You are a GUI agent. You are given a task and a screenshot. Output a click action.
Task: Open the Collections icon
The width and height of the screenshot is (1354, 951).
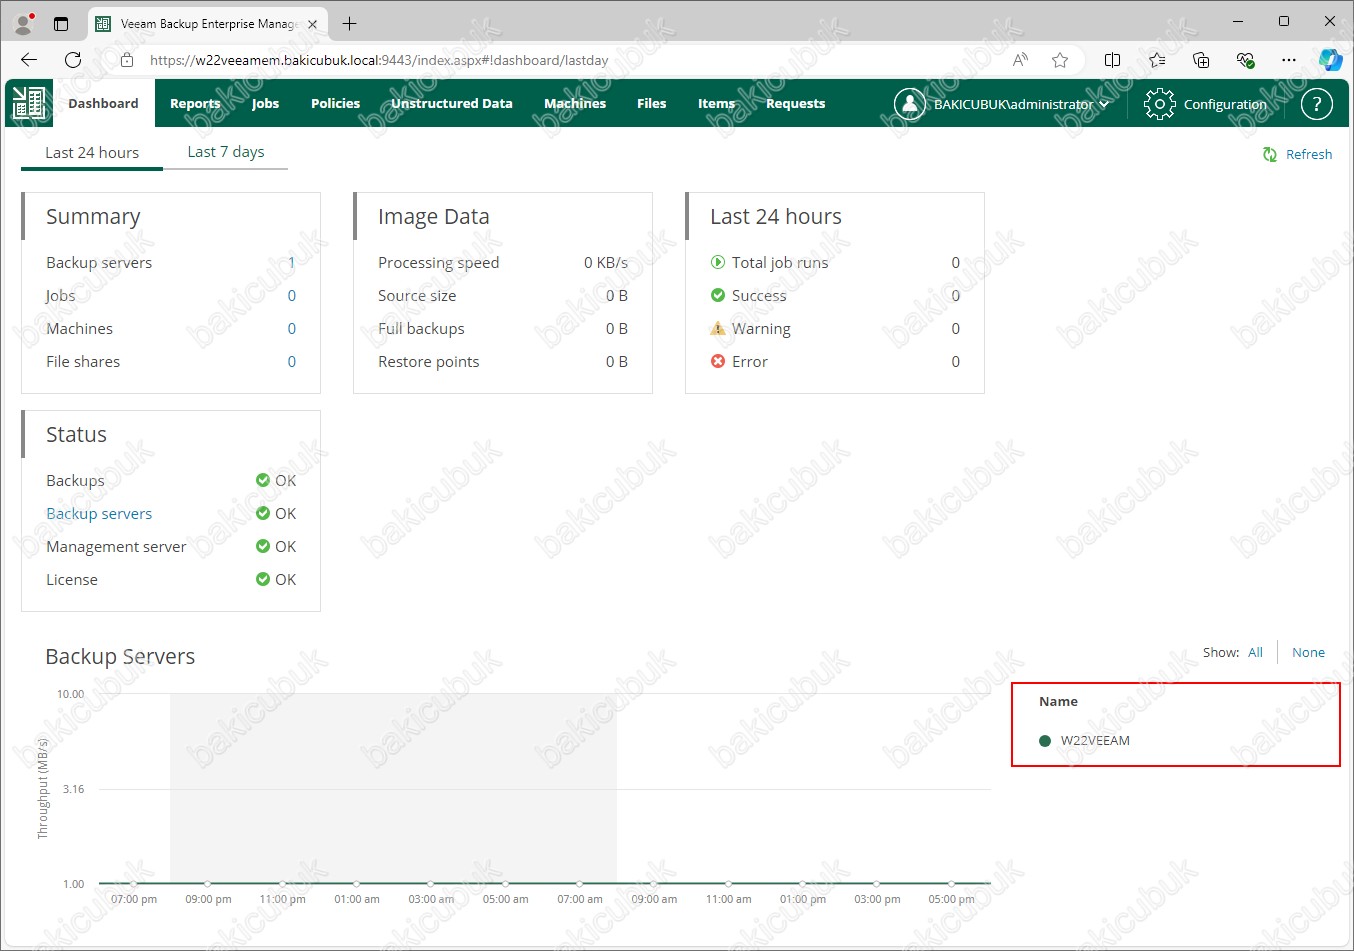tap(1201, 60)
